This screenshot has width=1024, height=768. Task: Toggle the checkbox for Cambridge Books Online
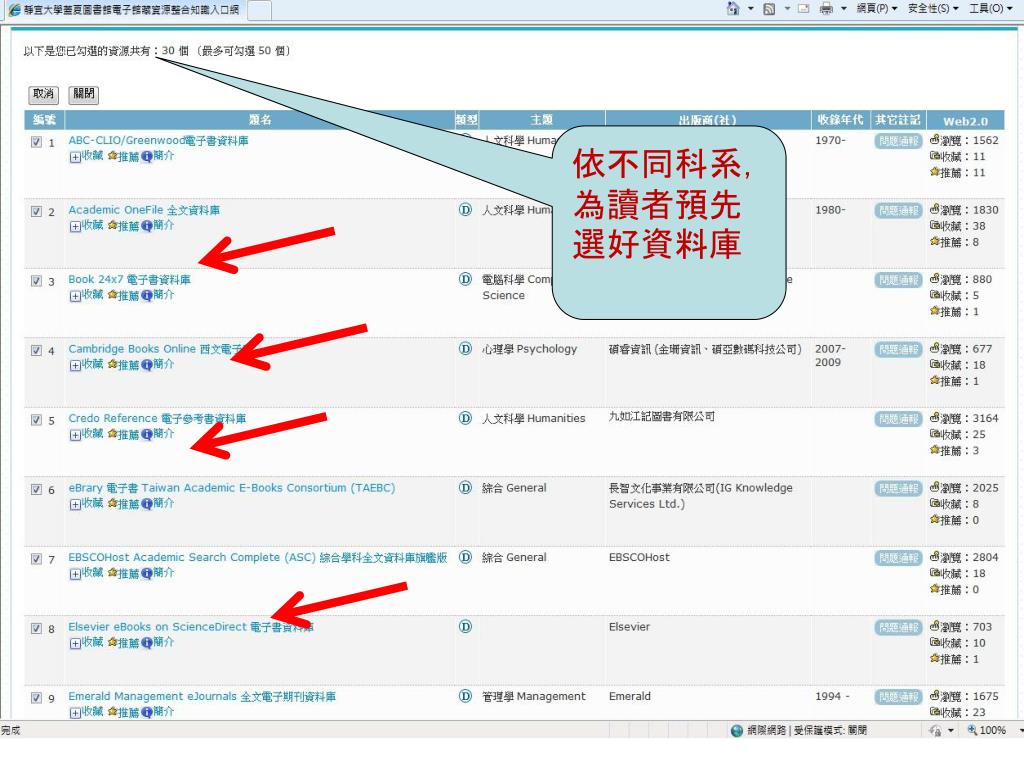pos(37,350)
